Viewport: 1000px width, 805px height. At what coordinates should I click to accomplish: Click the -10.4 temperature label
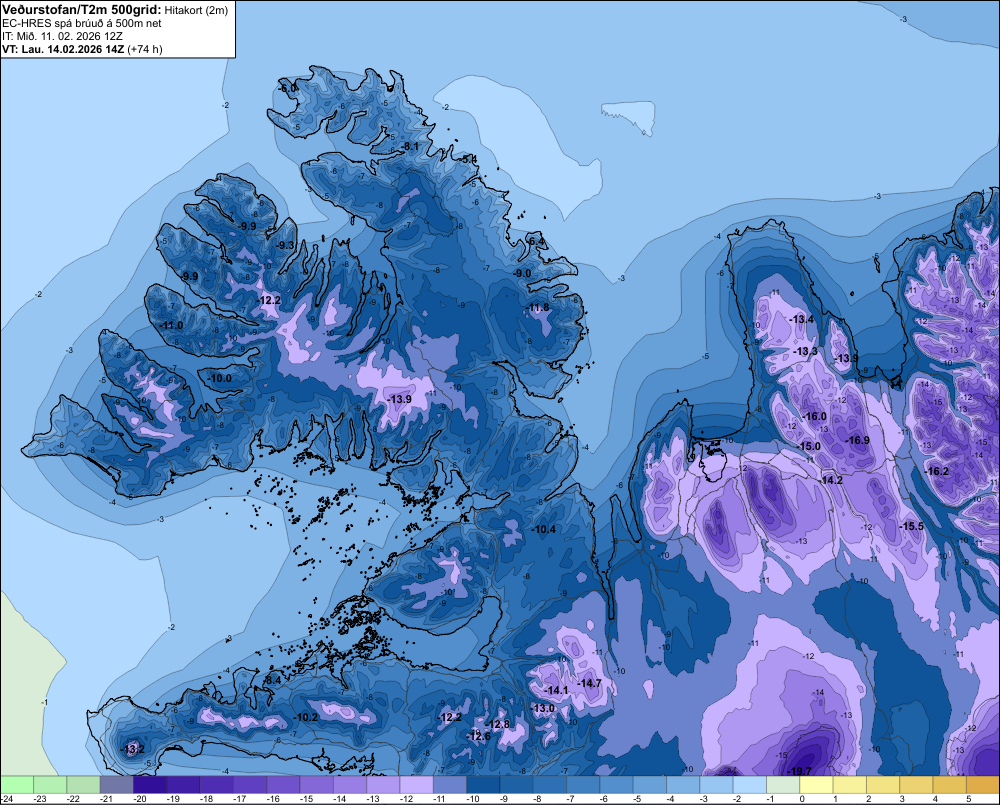543,529
